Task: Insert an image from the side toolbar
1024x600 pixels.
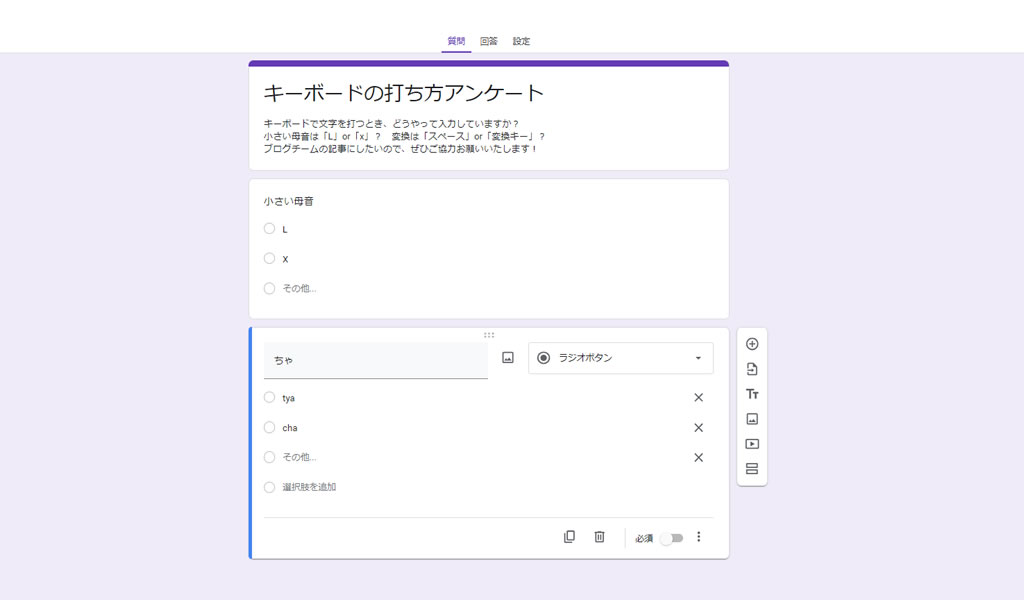Action: (x=752, y=419)
